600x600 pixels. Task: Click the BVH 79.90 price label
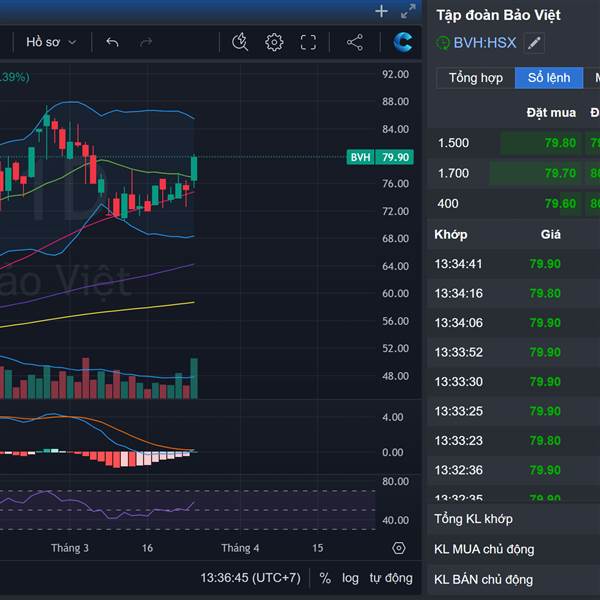click(x=380, y=157)
